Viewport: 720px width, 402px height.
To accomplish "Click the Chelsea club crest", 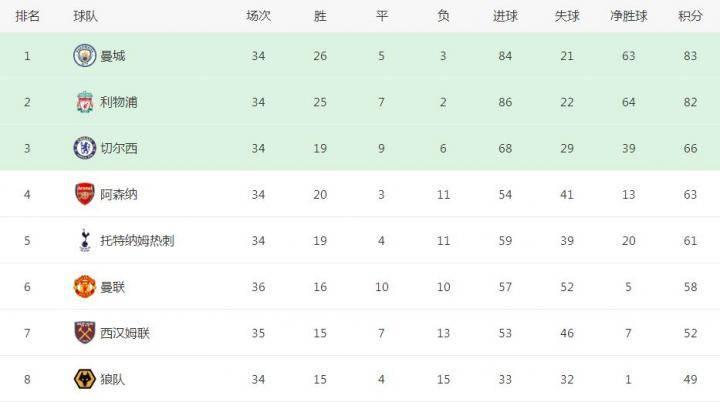I will pos(84,148).
